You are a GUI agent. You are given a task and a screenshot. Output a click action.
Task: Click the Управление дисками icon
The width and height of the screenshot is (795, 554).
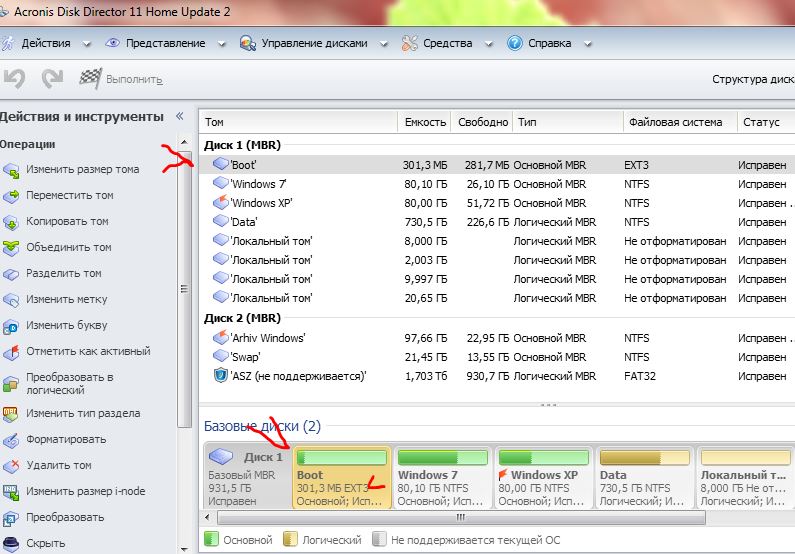click(247, 43)
